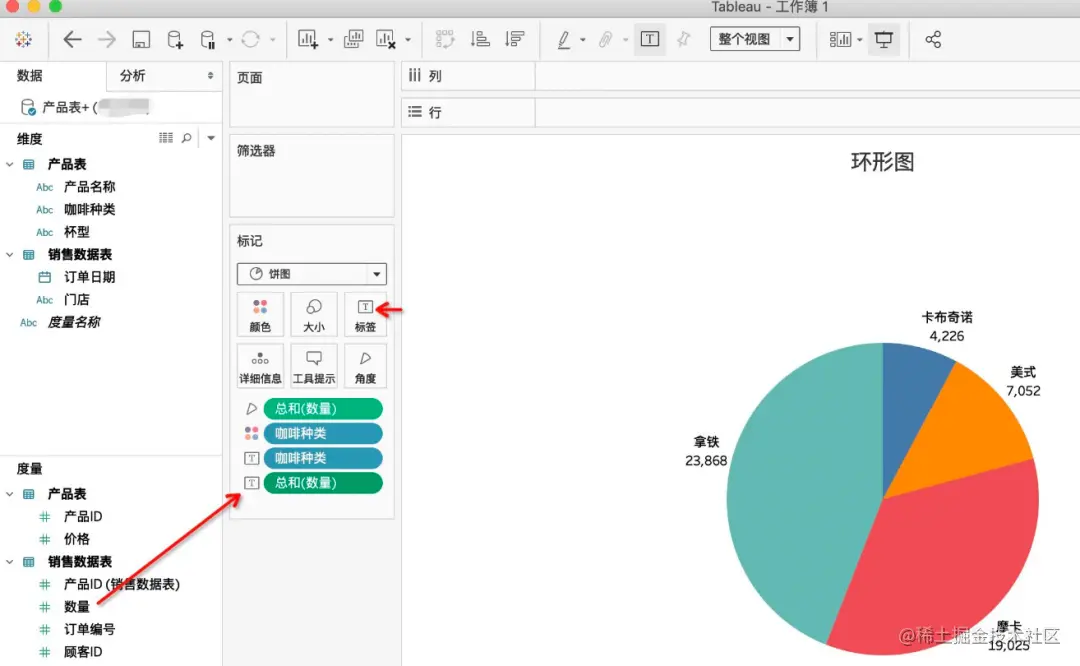
Task: Open the 整个视图 fit dropdown
Action: coord(755,39)
